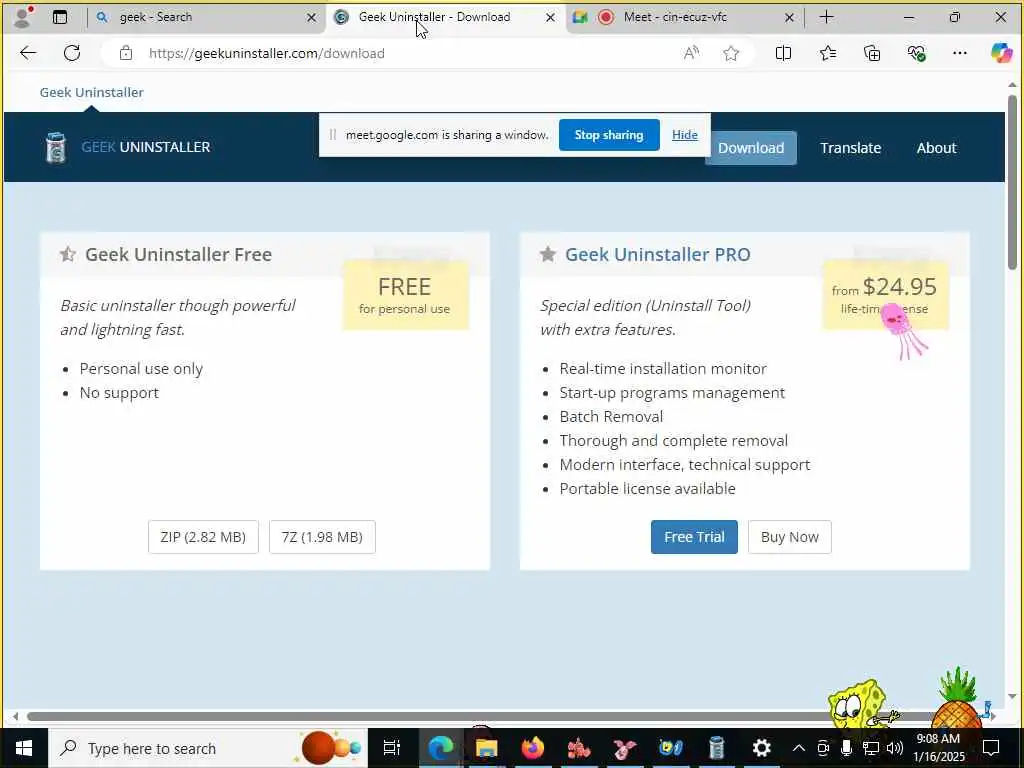Download the 7Z (1.98 MB) package
Image resolution: width=1024 pixels, height=768 pixels.
pyautogui.click(x=322, y=537)
